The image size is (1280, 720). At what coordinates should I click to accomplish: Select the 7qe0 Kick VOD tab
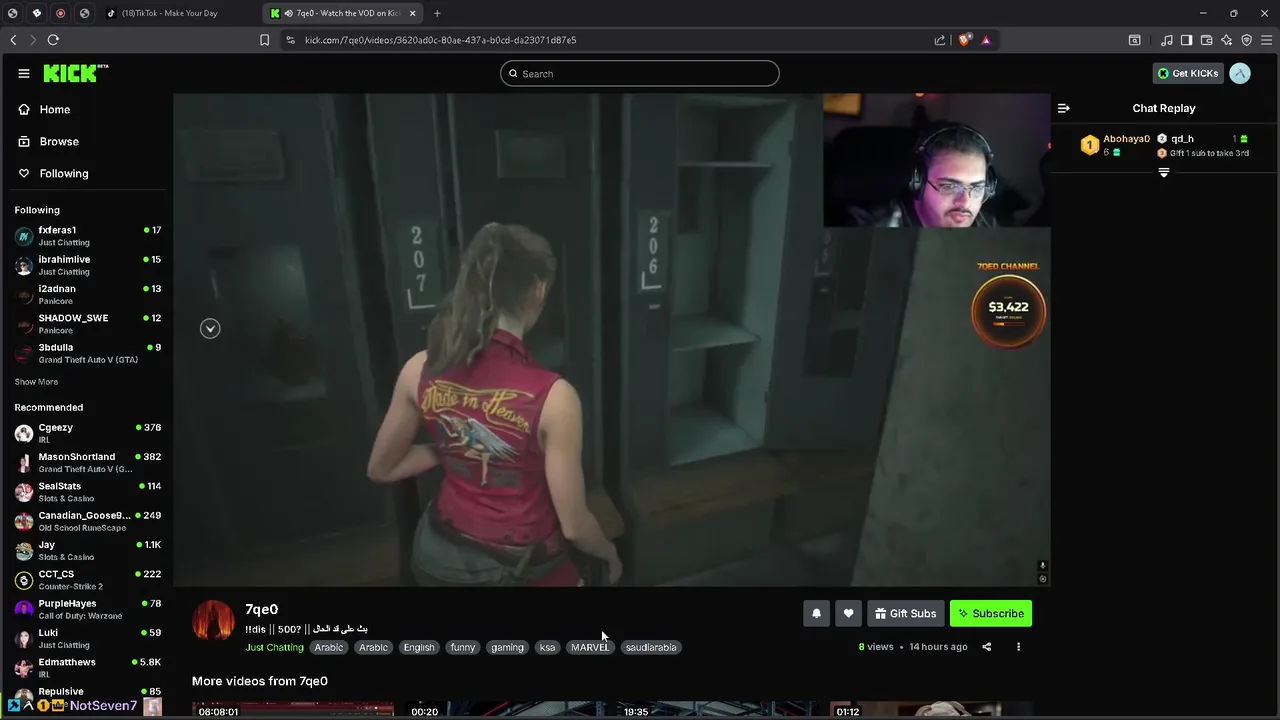345,13
